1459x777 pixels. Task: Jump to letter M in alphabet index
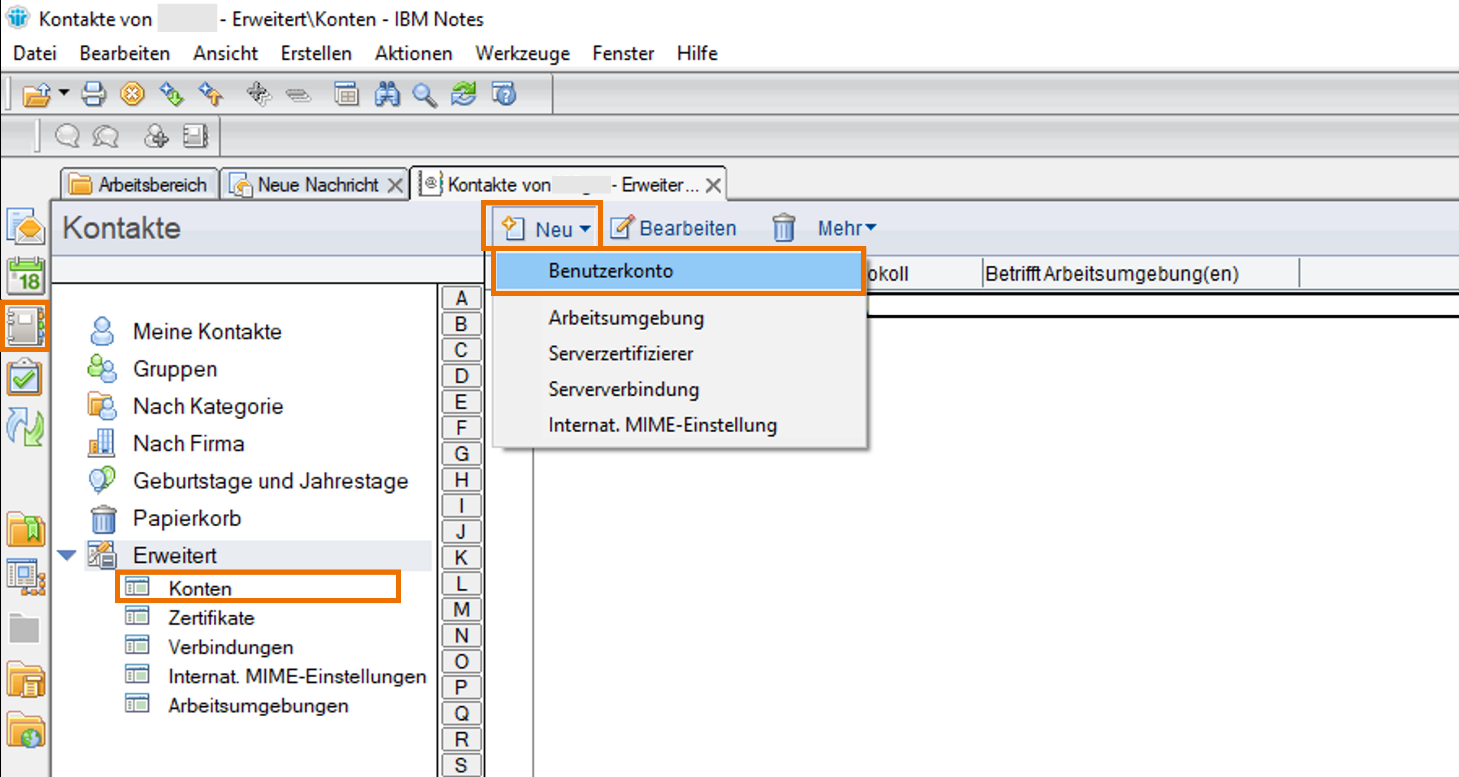coord(461,610)
